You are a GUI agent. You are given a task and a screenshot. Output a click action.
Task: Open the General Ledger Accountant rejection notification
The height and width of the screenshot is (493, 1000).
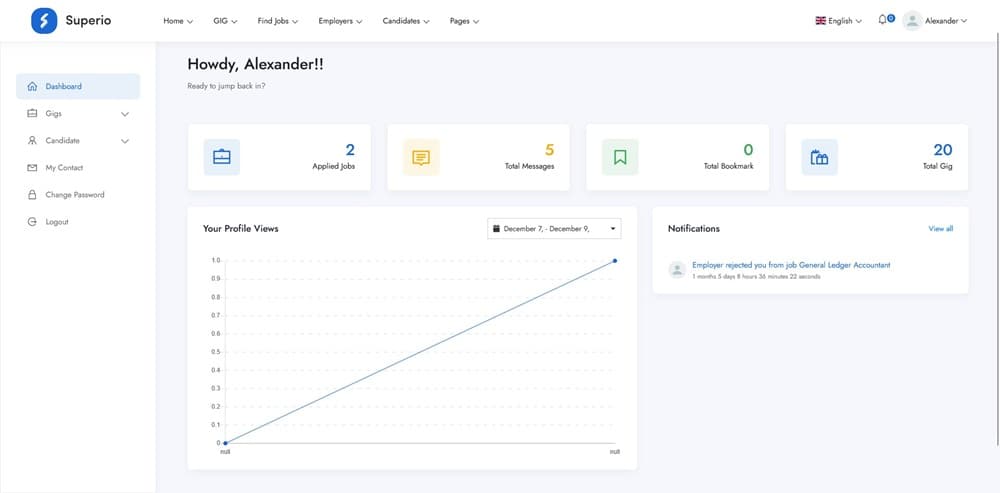(x=791, y=265)
